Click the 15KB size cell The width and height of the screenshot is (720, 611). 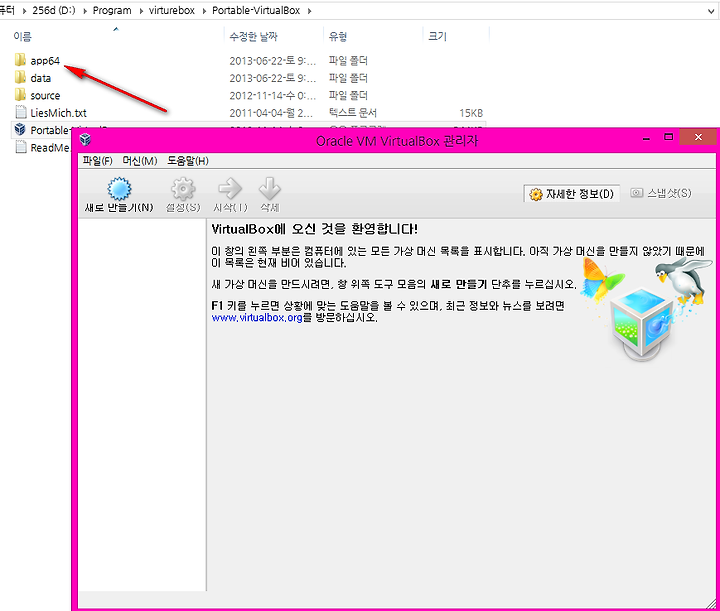click(x=471, y=113)
